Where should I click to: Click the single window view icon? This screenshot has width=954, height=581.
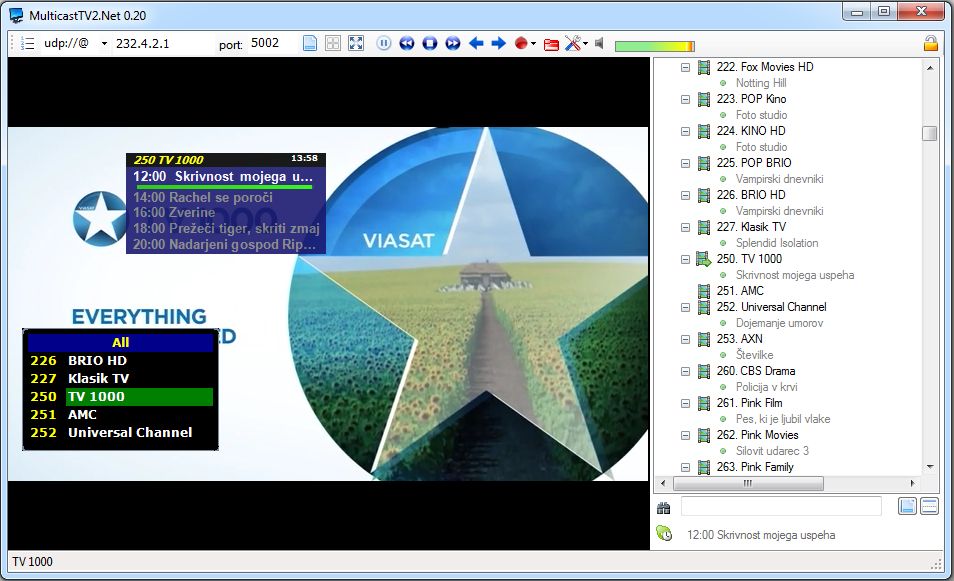310,43
